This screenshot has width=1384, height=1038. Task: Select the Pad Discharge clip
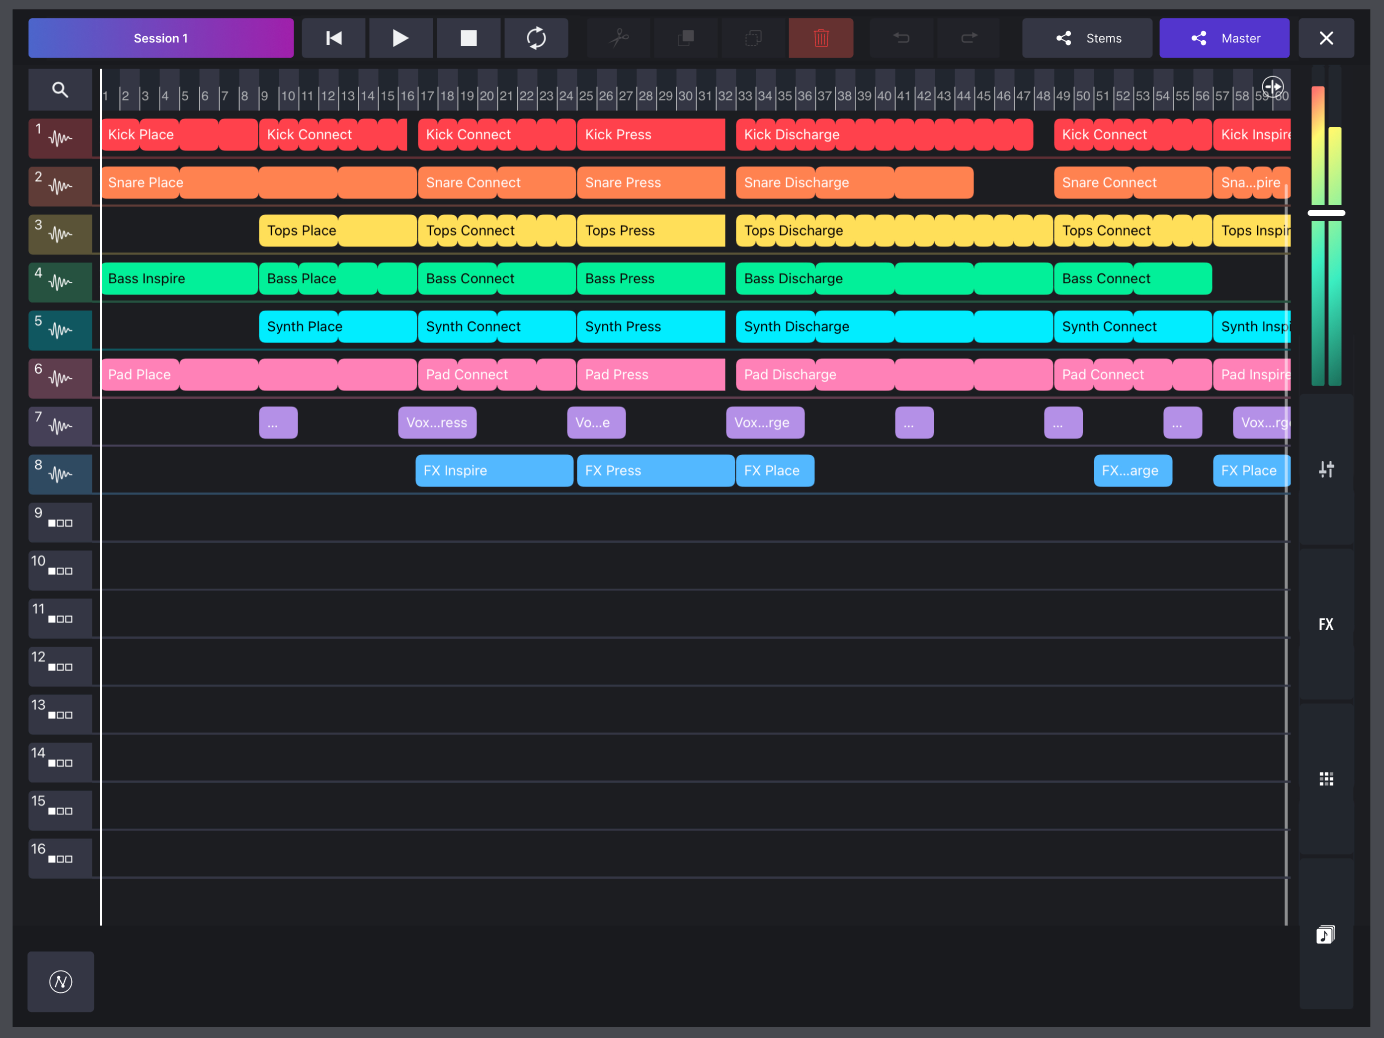(x=894, y=375)
